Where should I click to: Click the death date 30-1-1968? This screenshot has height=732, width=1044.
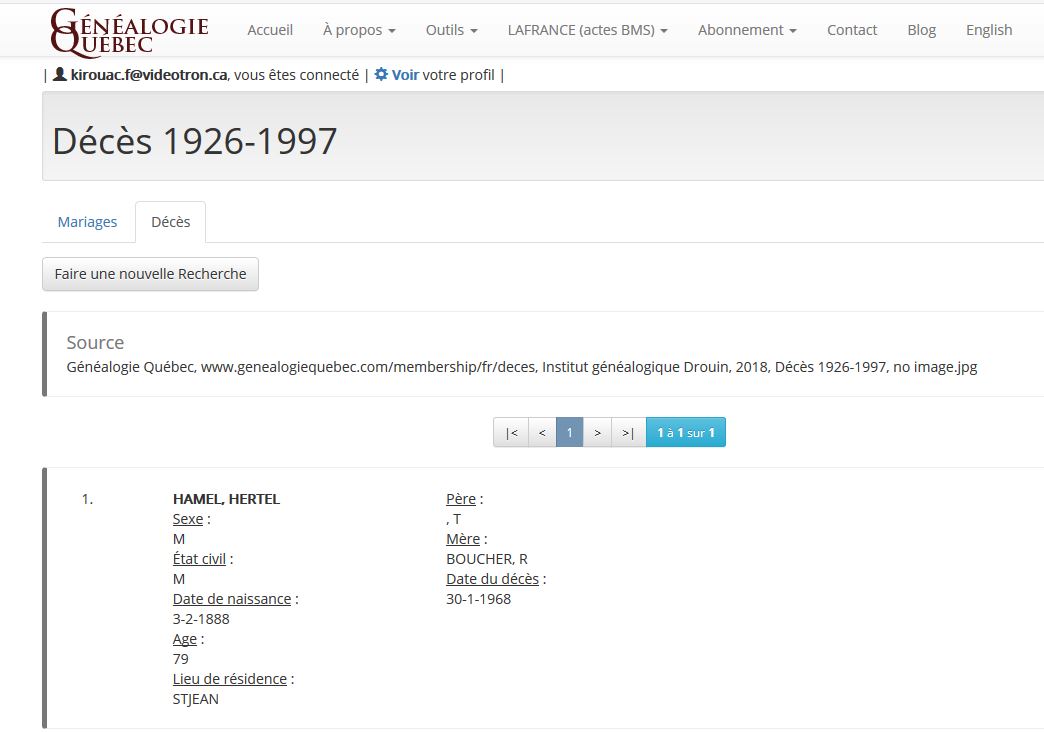[479, 599]
